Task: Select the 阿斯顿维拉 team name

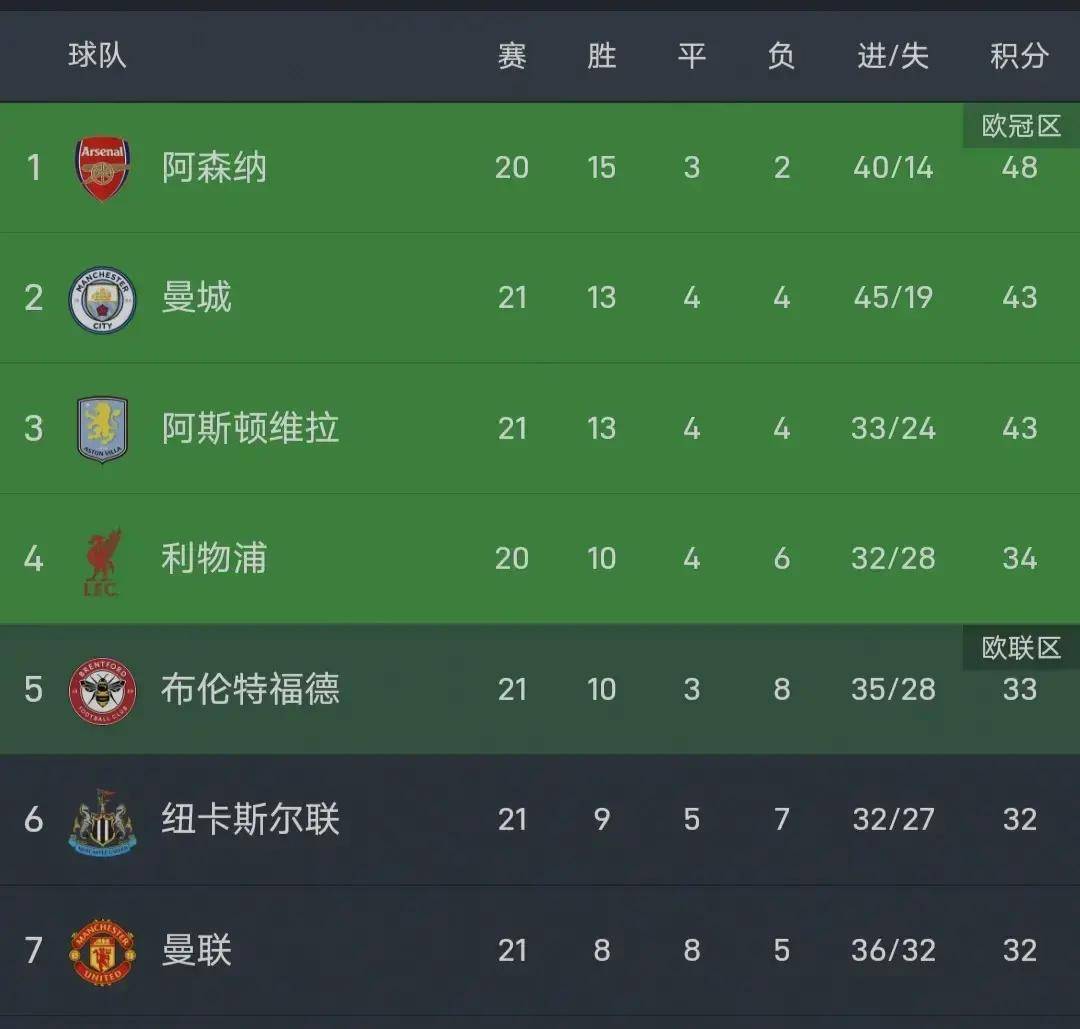Action: 250,429
